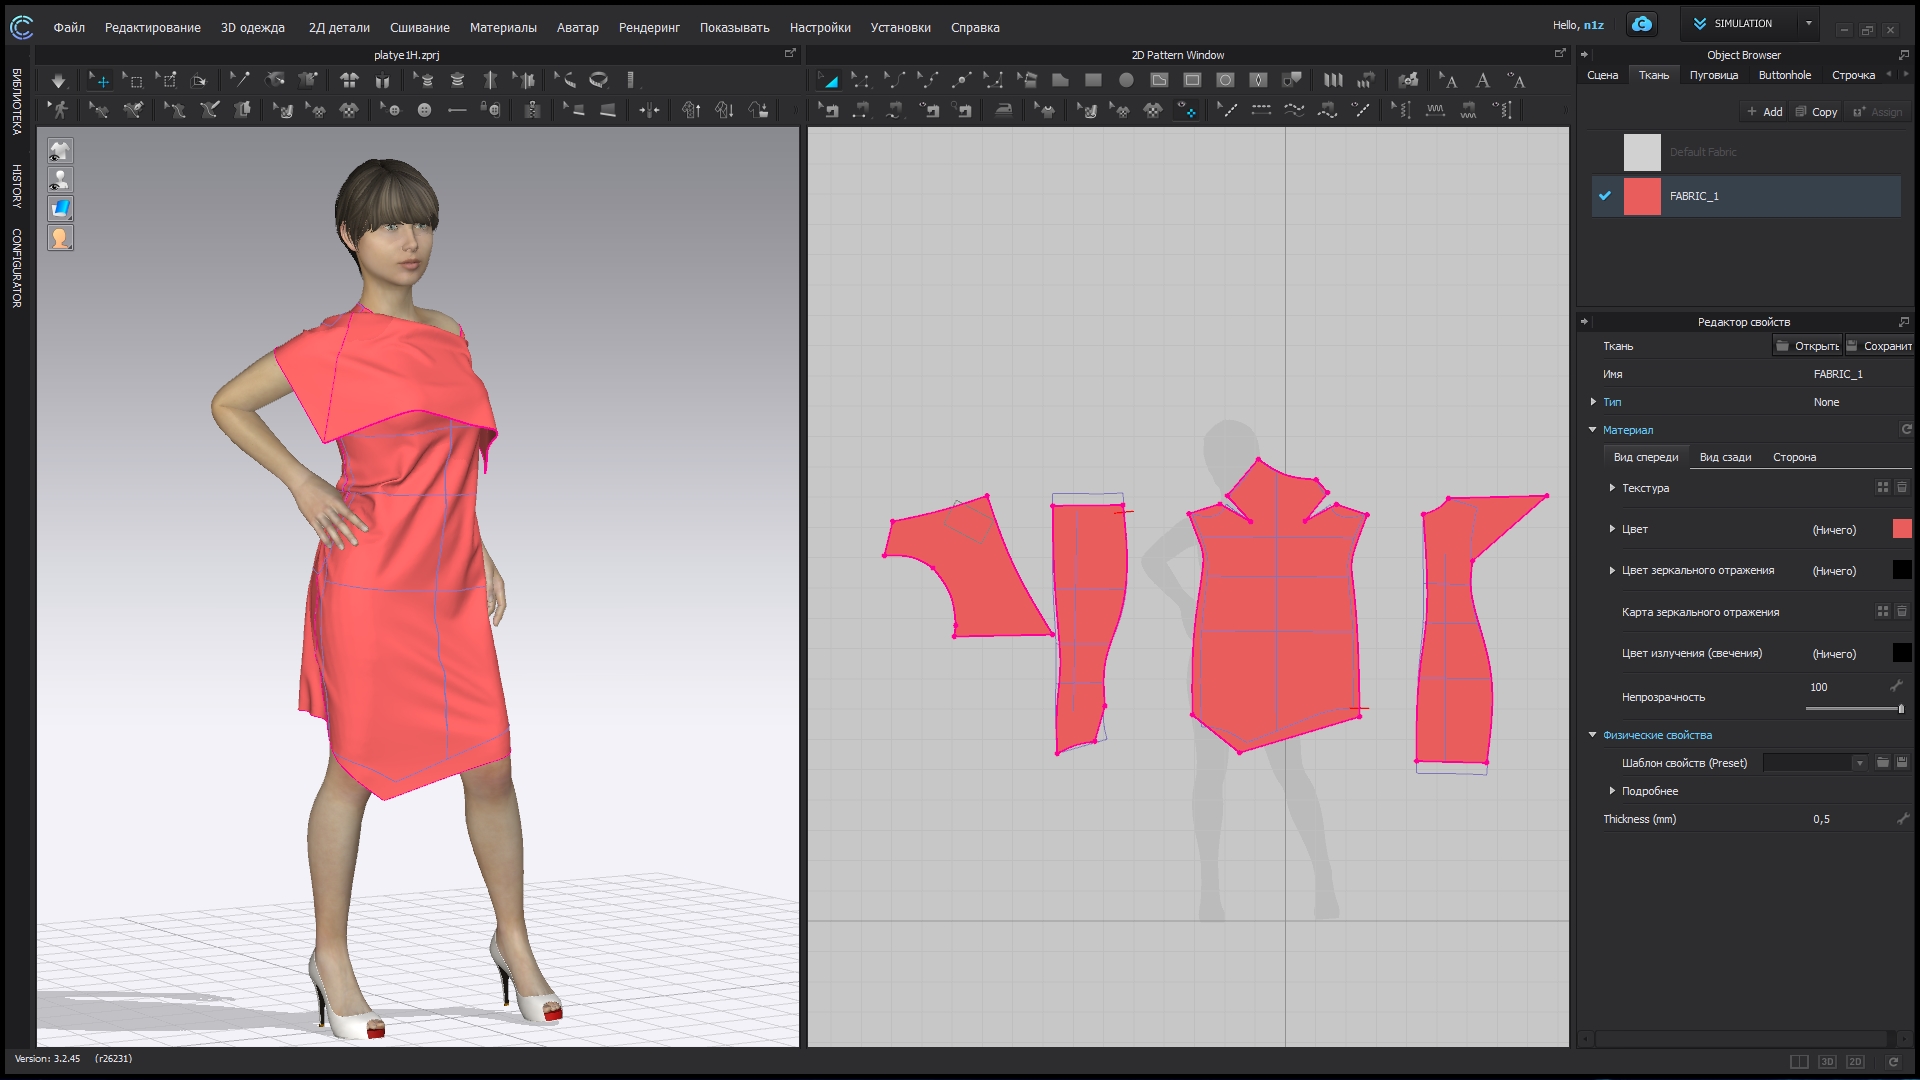Toggle the show garment icon in 3D view
This screenshot has width=1920, height=1080.
[60, 151]
